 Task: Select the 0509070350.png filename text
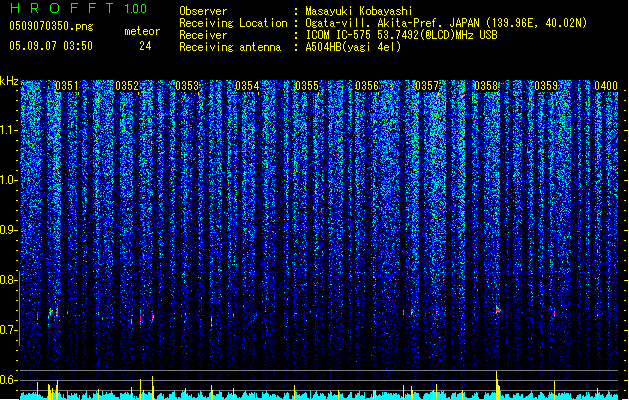[x=51, y=26]
